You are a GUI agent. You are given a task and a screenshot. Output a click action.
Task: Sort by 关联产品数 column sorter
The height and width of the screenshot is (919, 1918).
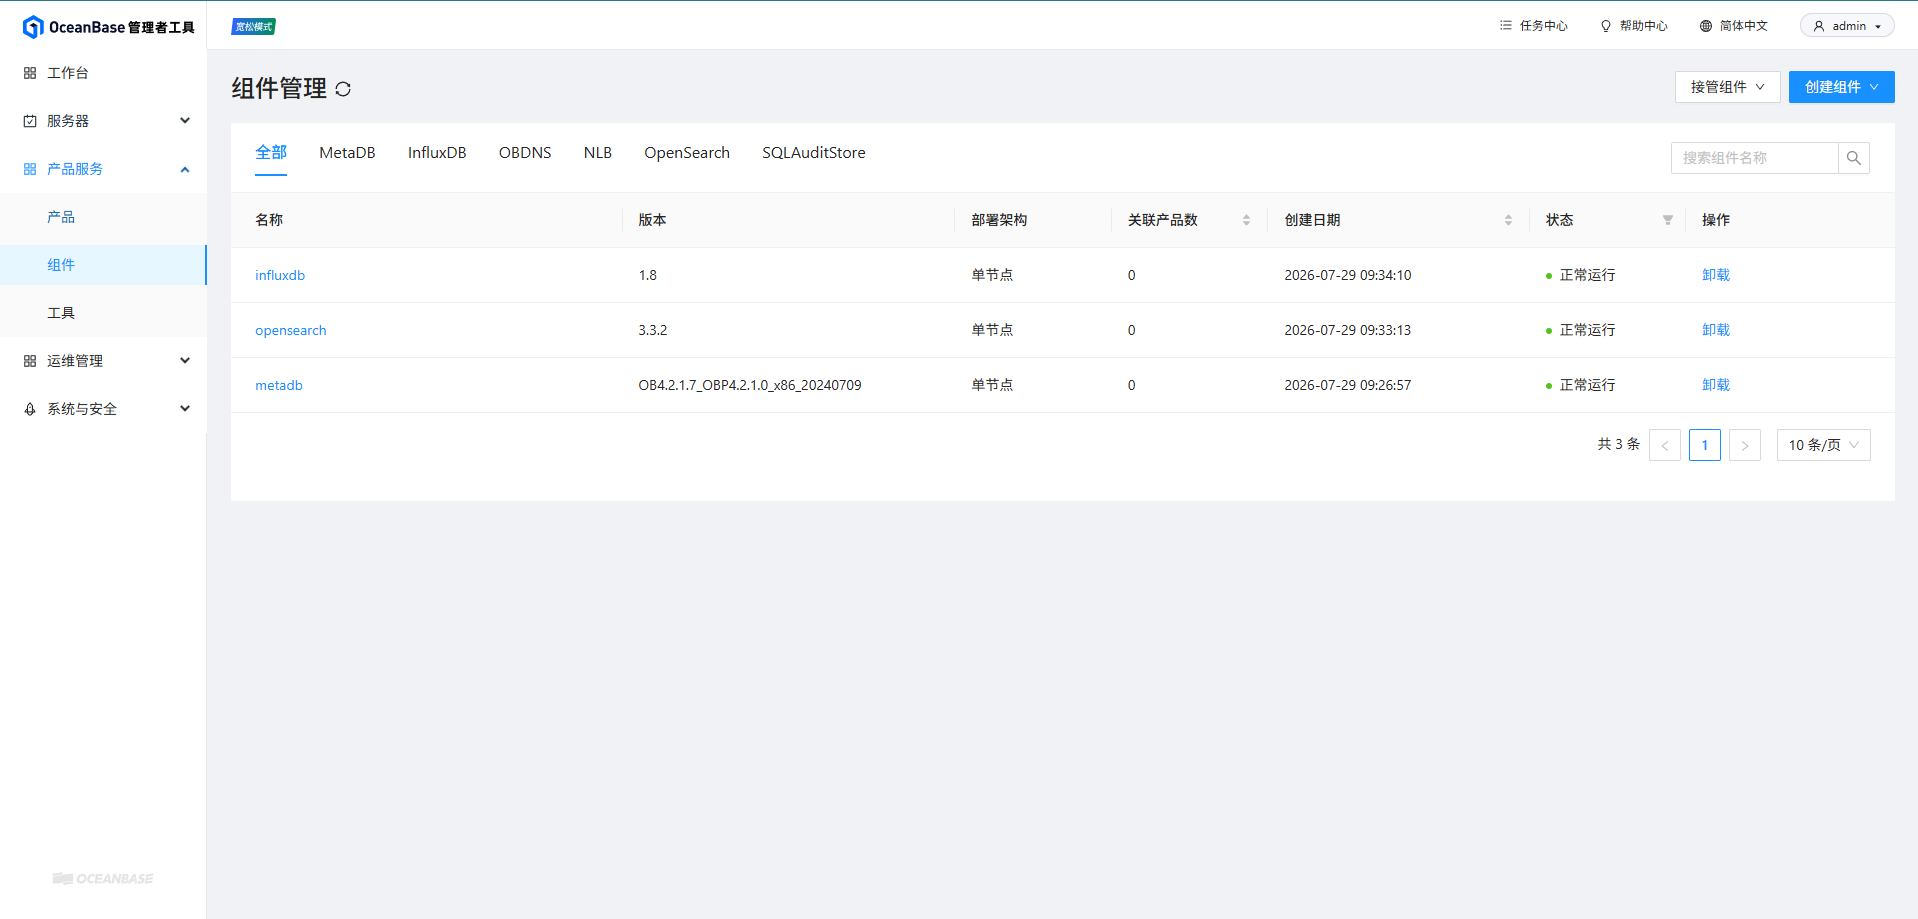pos(1246,220)
